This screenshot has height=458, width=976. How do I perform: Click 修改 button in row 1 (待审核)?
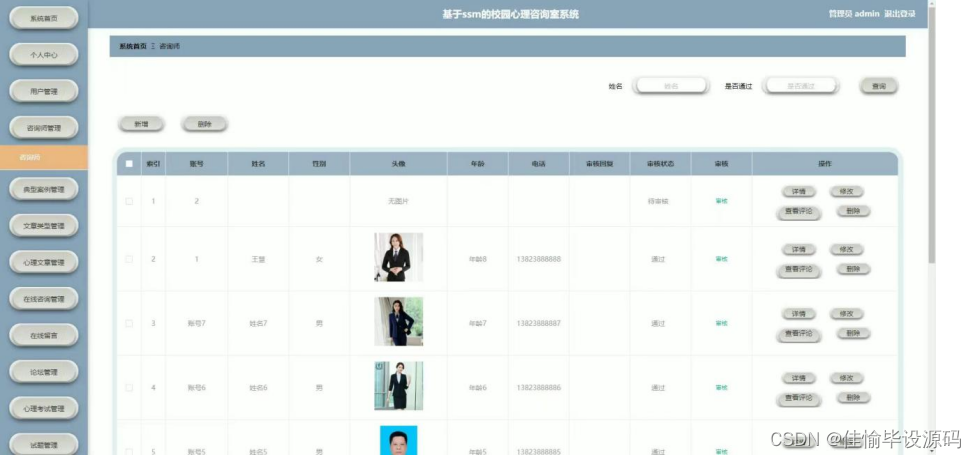coord(847,192)
